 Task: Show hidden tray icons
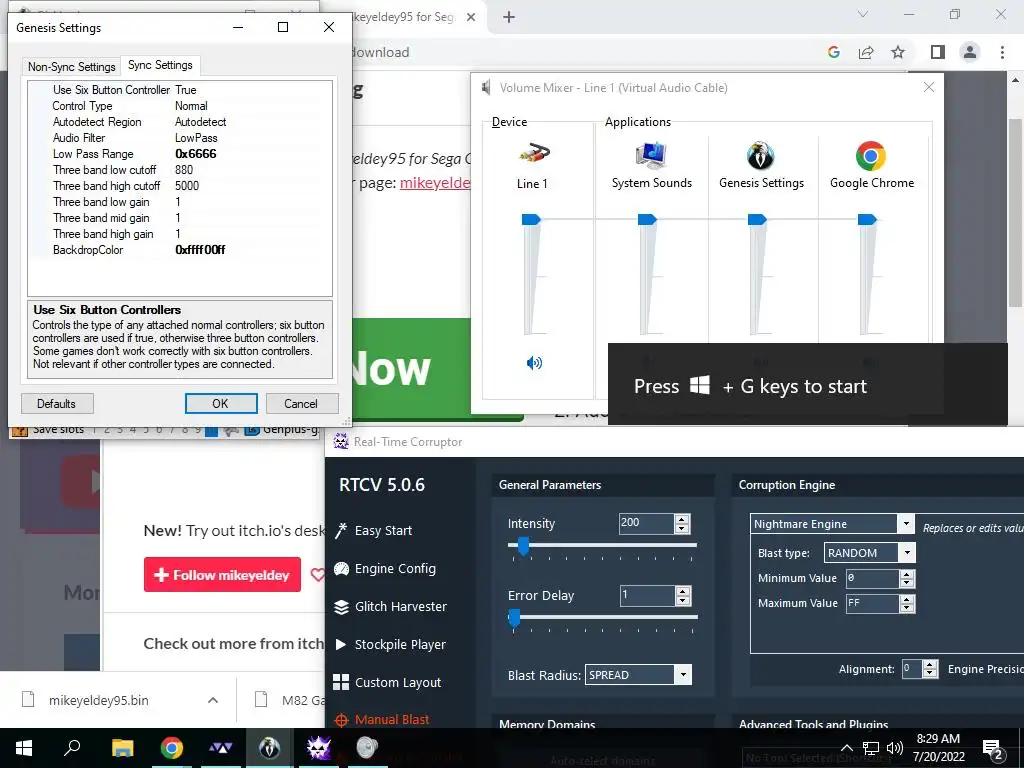pos(846,748)
